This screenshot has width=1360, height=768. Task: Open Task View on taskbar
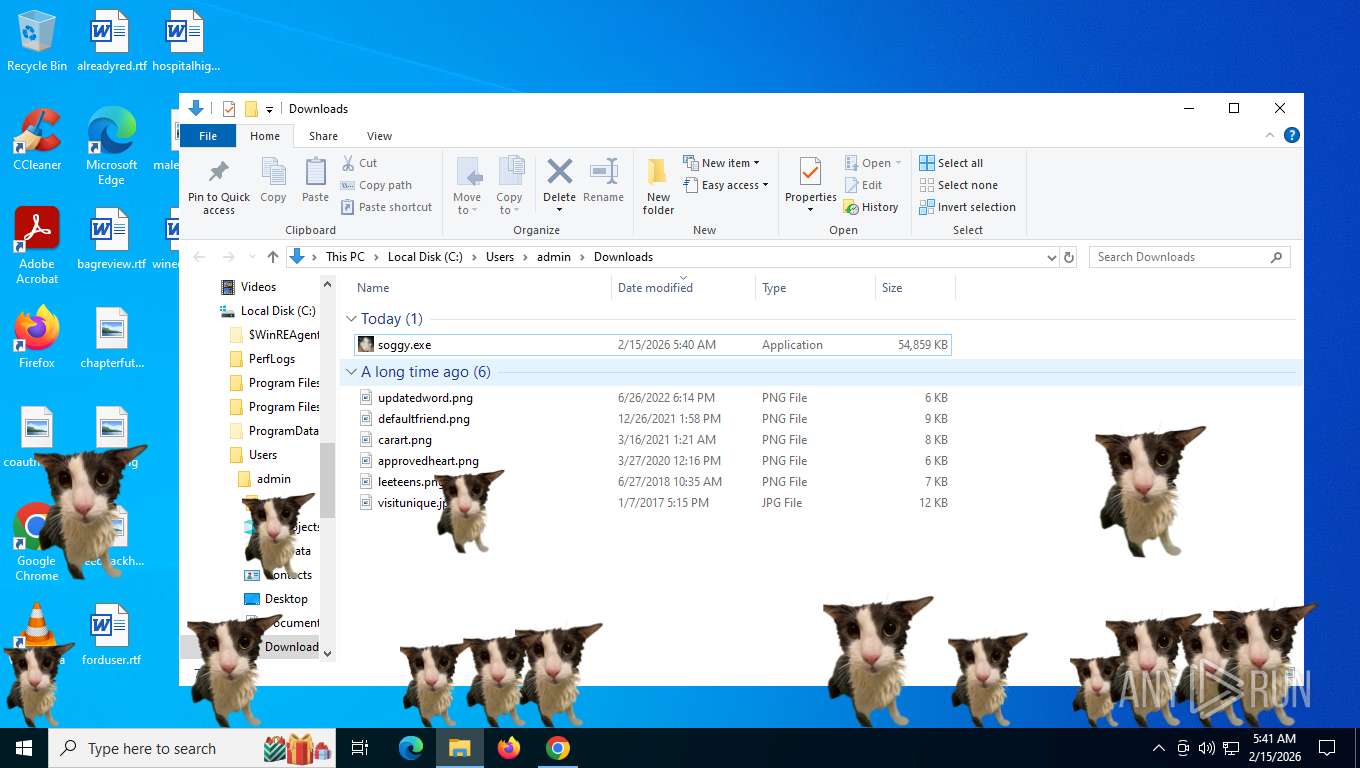click(x=360, y=748)
